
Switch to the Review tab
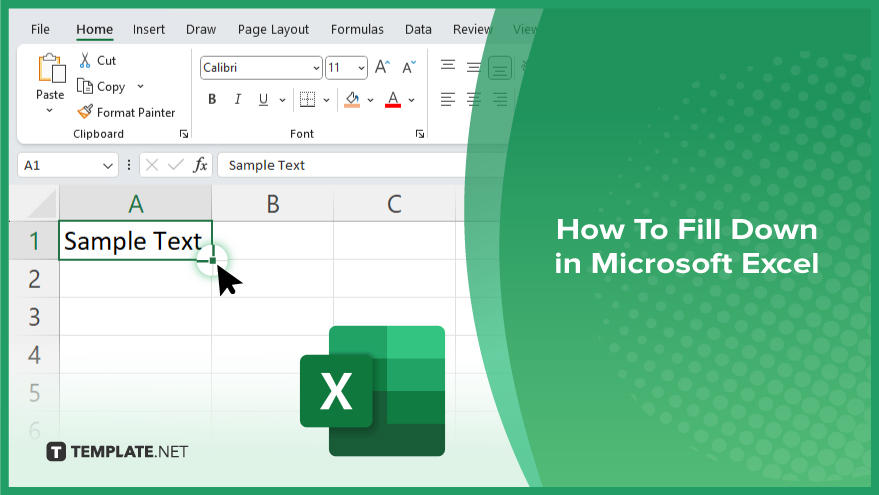click(472, 29)
